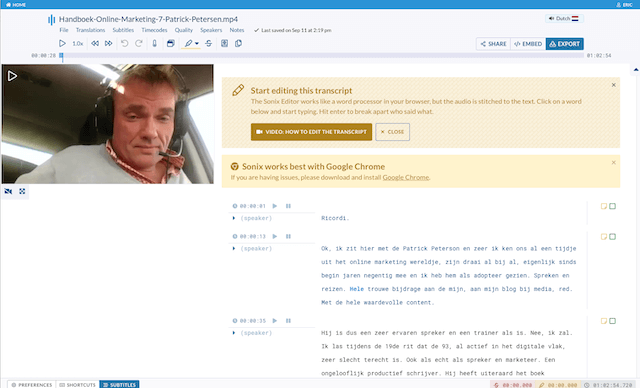640x388 pixels.
Task: Open the Google Chrome download link
Action: click(x=406, y=177)
